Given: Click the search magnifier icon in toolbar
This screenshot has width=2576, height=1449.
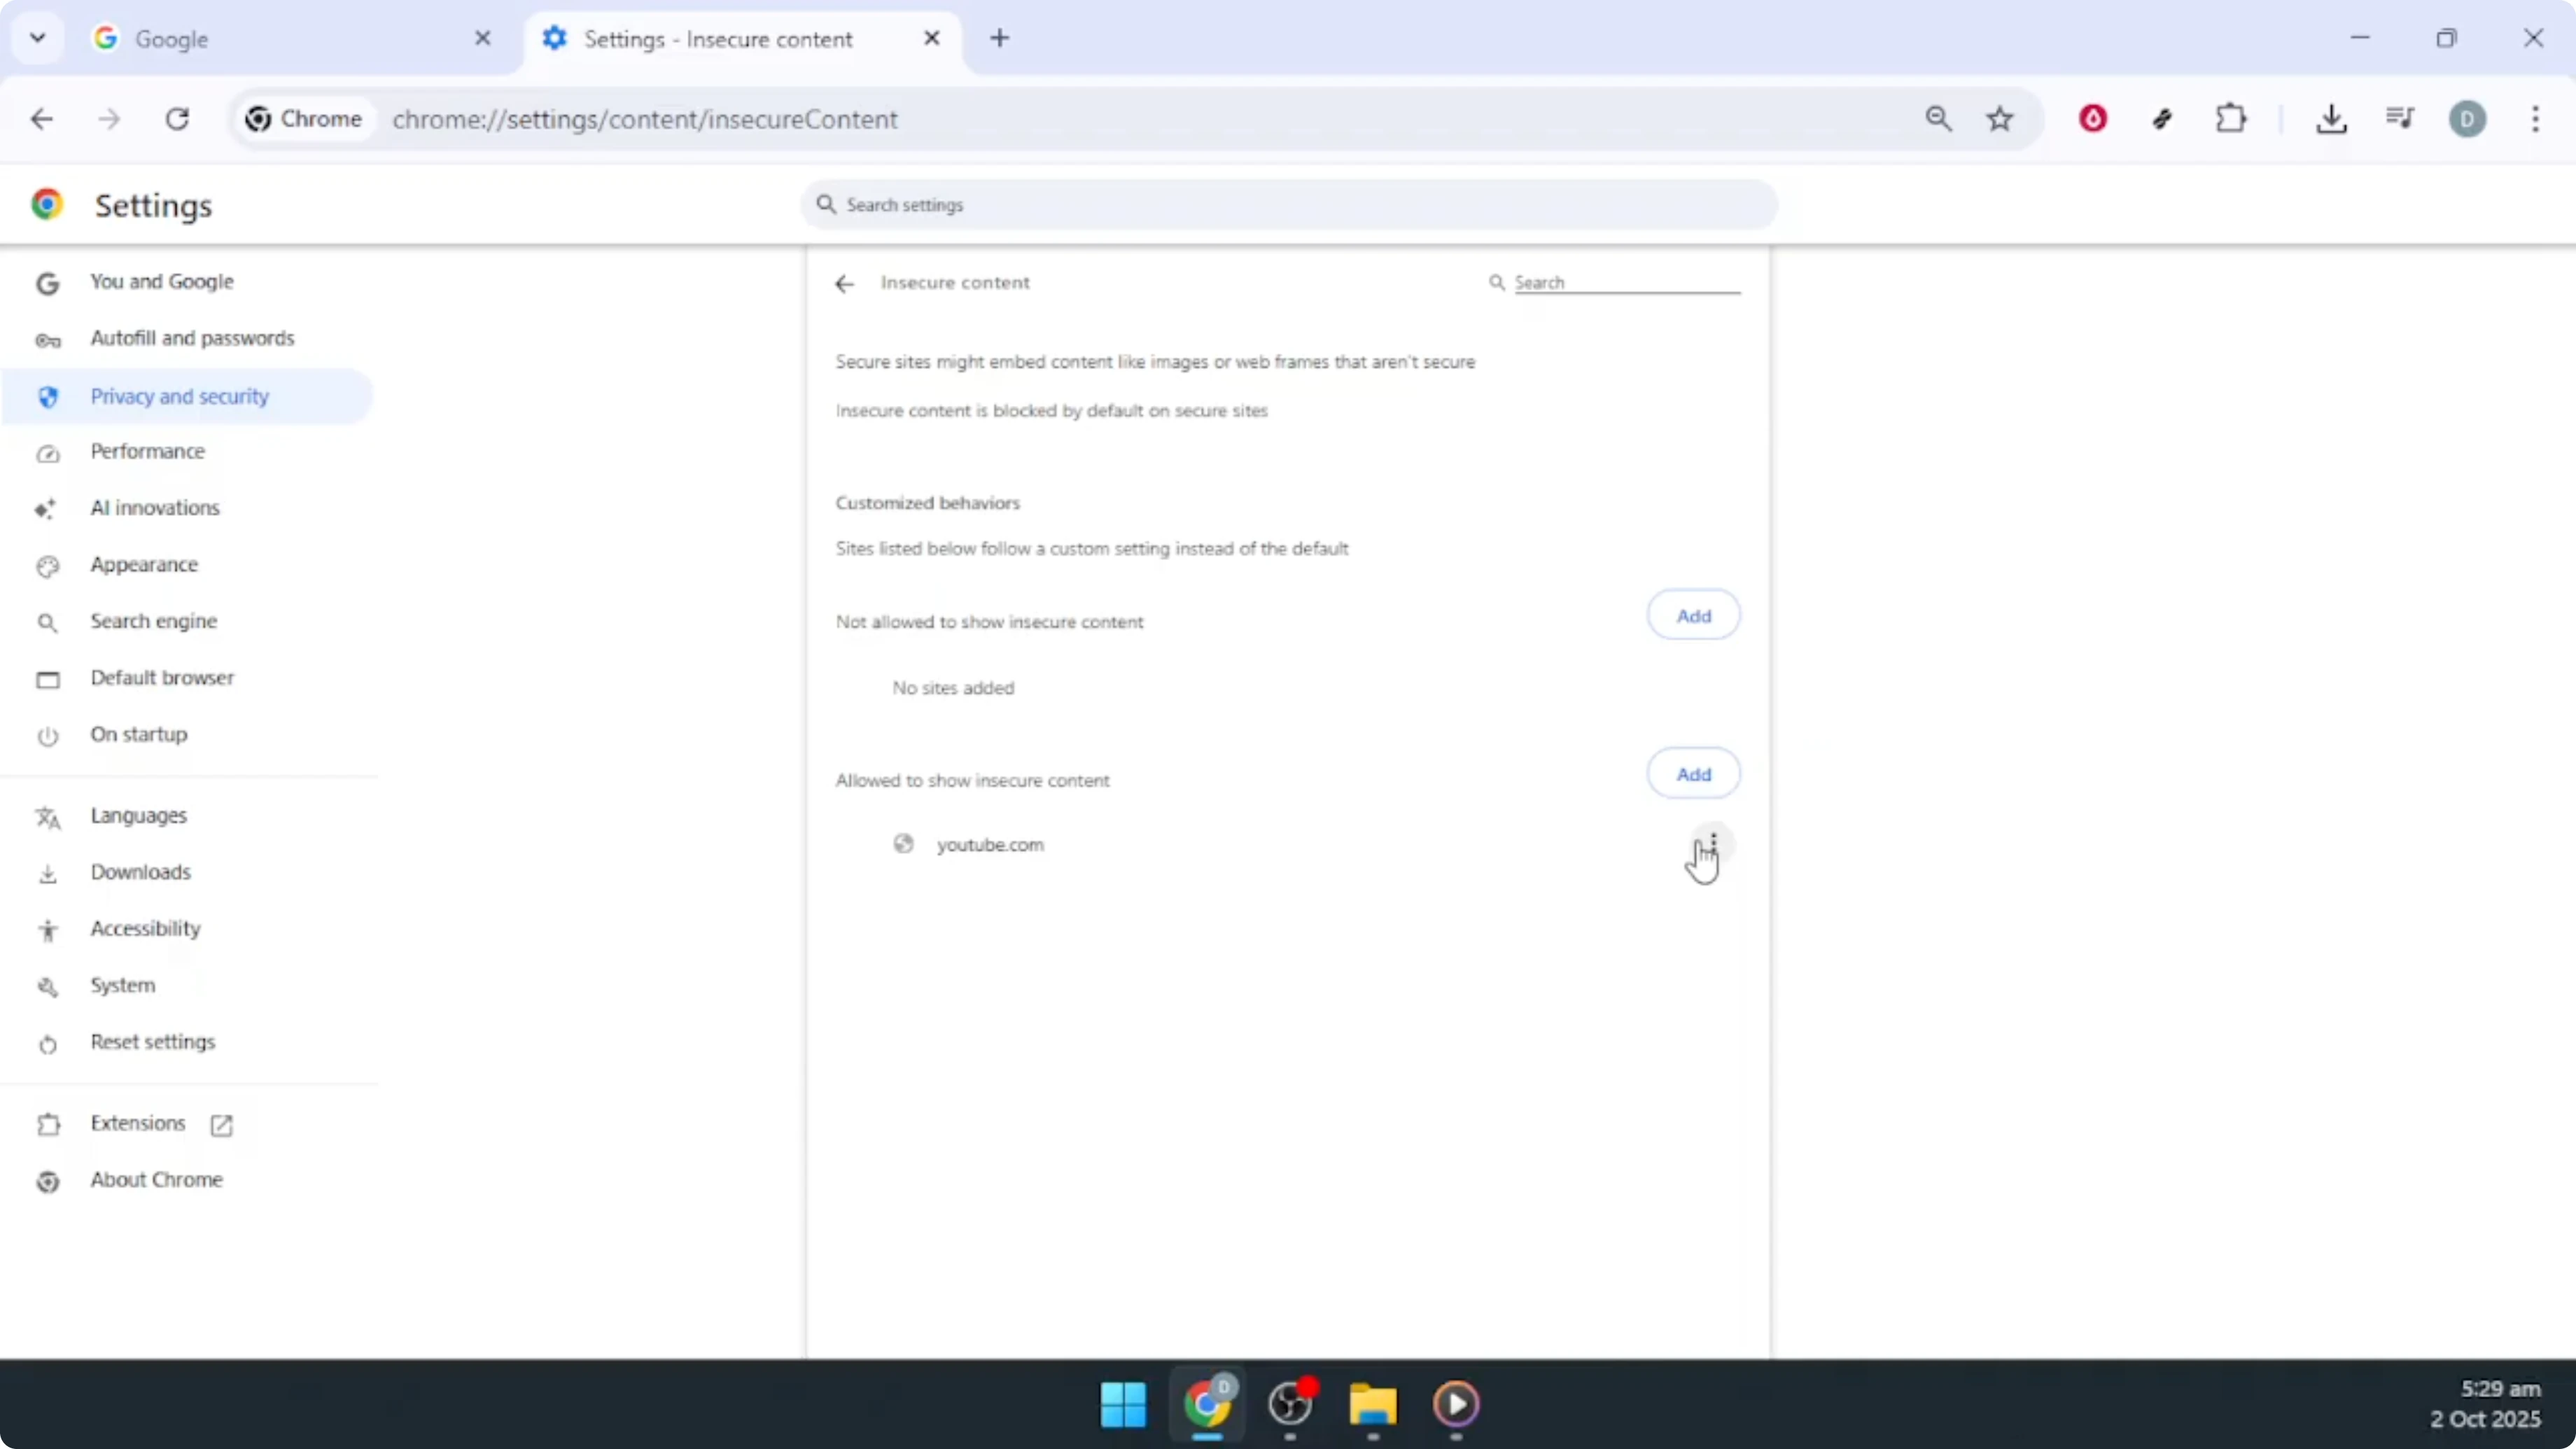Looking at the screenshot, I should click(x=1939, y=119).
